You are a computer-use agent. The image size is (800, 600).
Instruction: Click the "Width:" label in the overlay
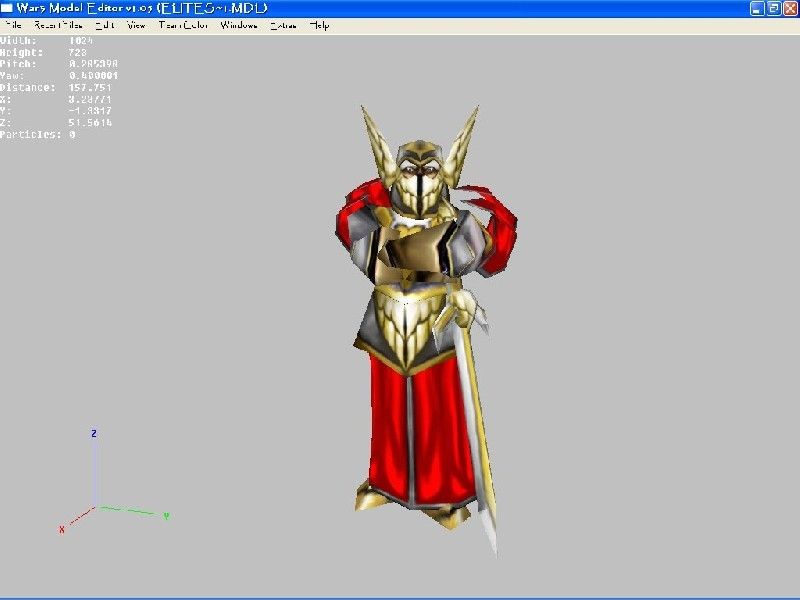click(18, 40)
